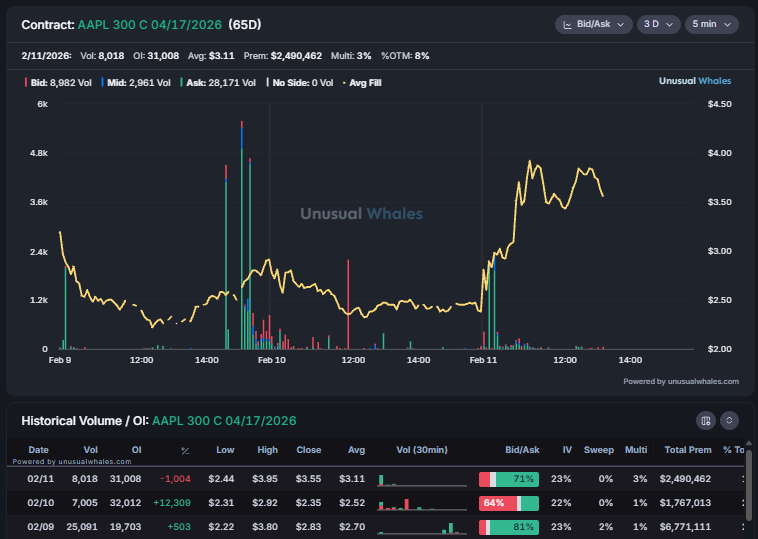This screenshot has height=539, width=758.
Task: Click the columns layout icon in Historical Volume
Action: [x=706, y=421]
